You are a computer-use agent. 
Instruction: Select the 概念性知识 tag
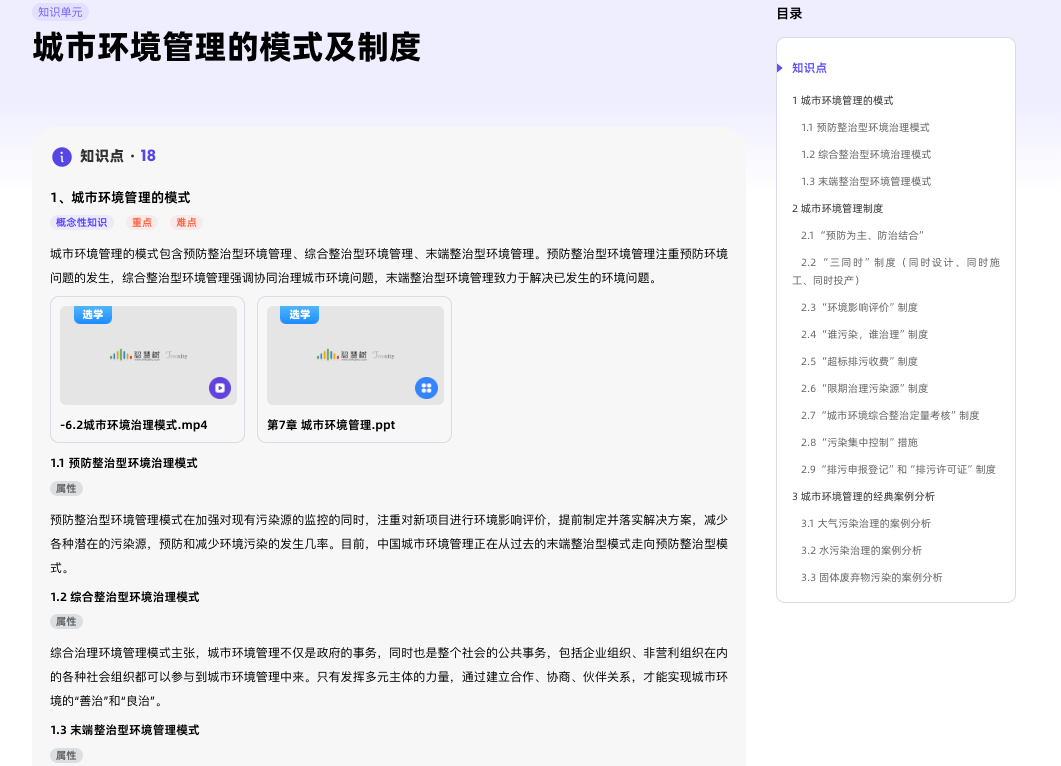[x=81, y=223]
